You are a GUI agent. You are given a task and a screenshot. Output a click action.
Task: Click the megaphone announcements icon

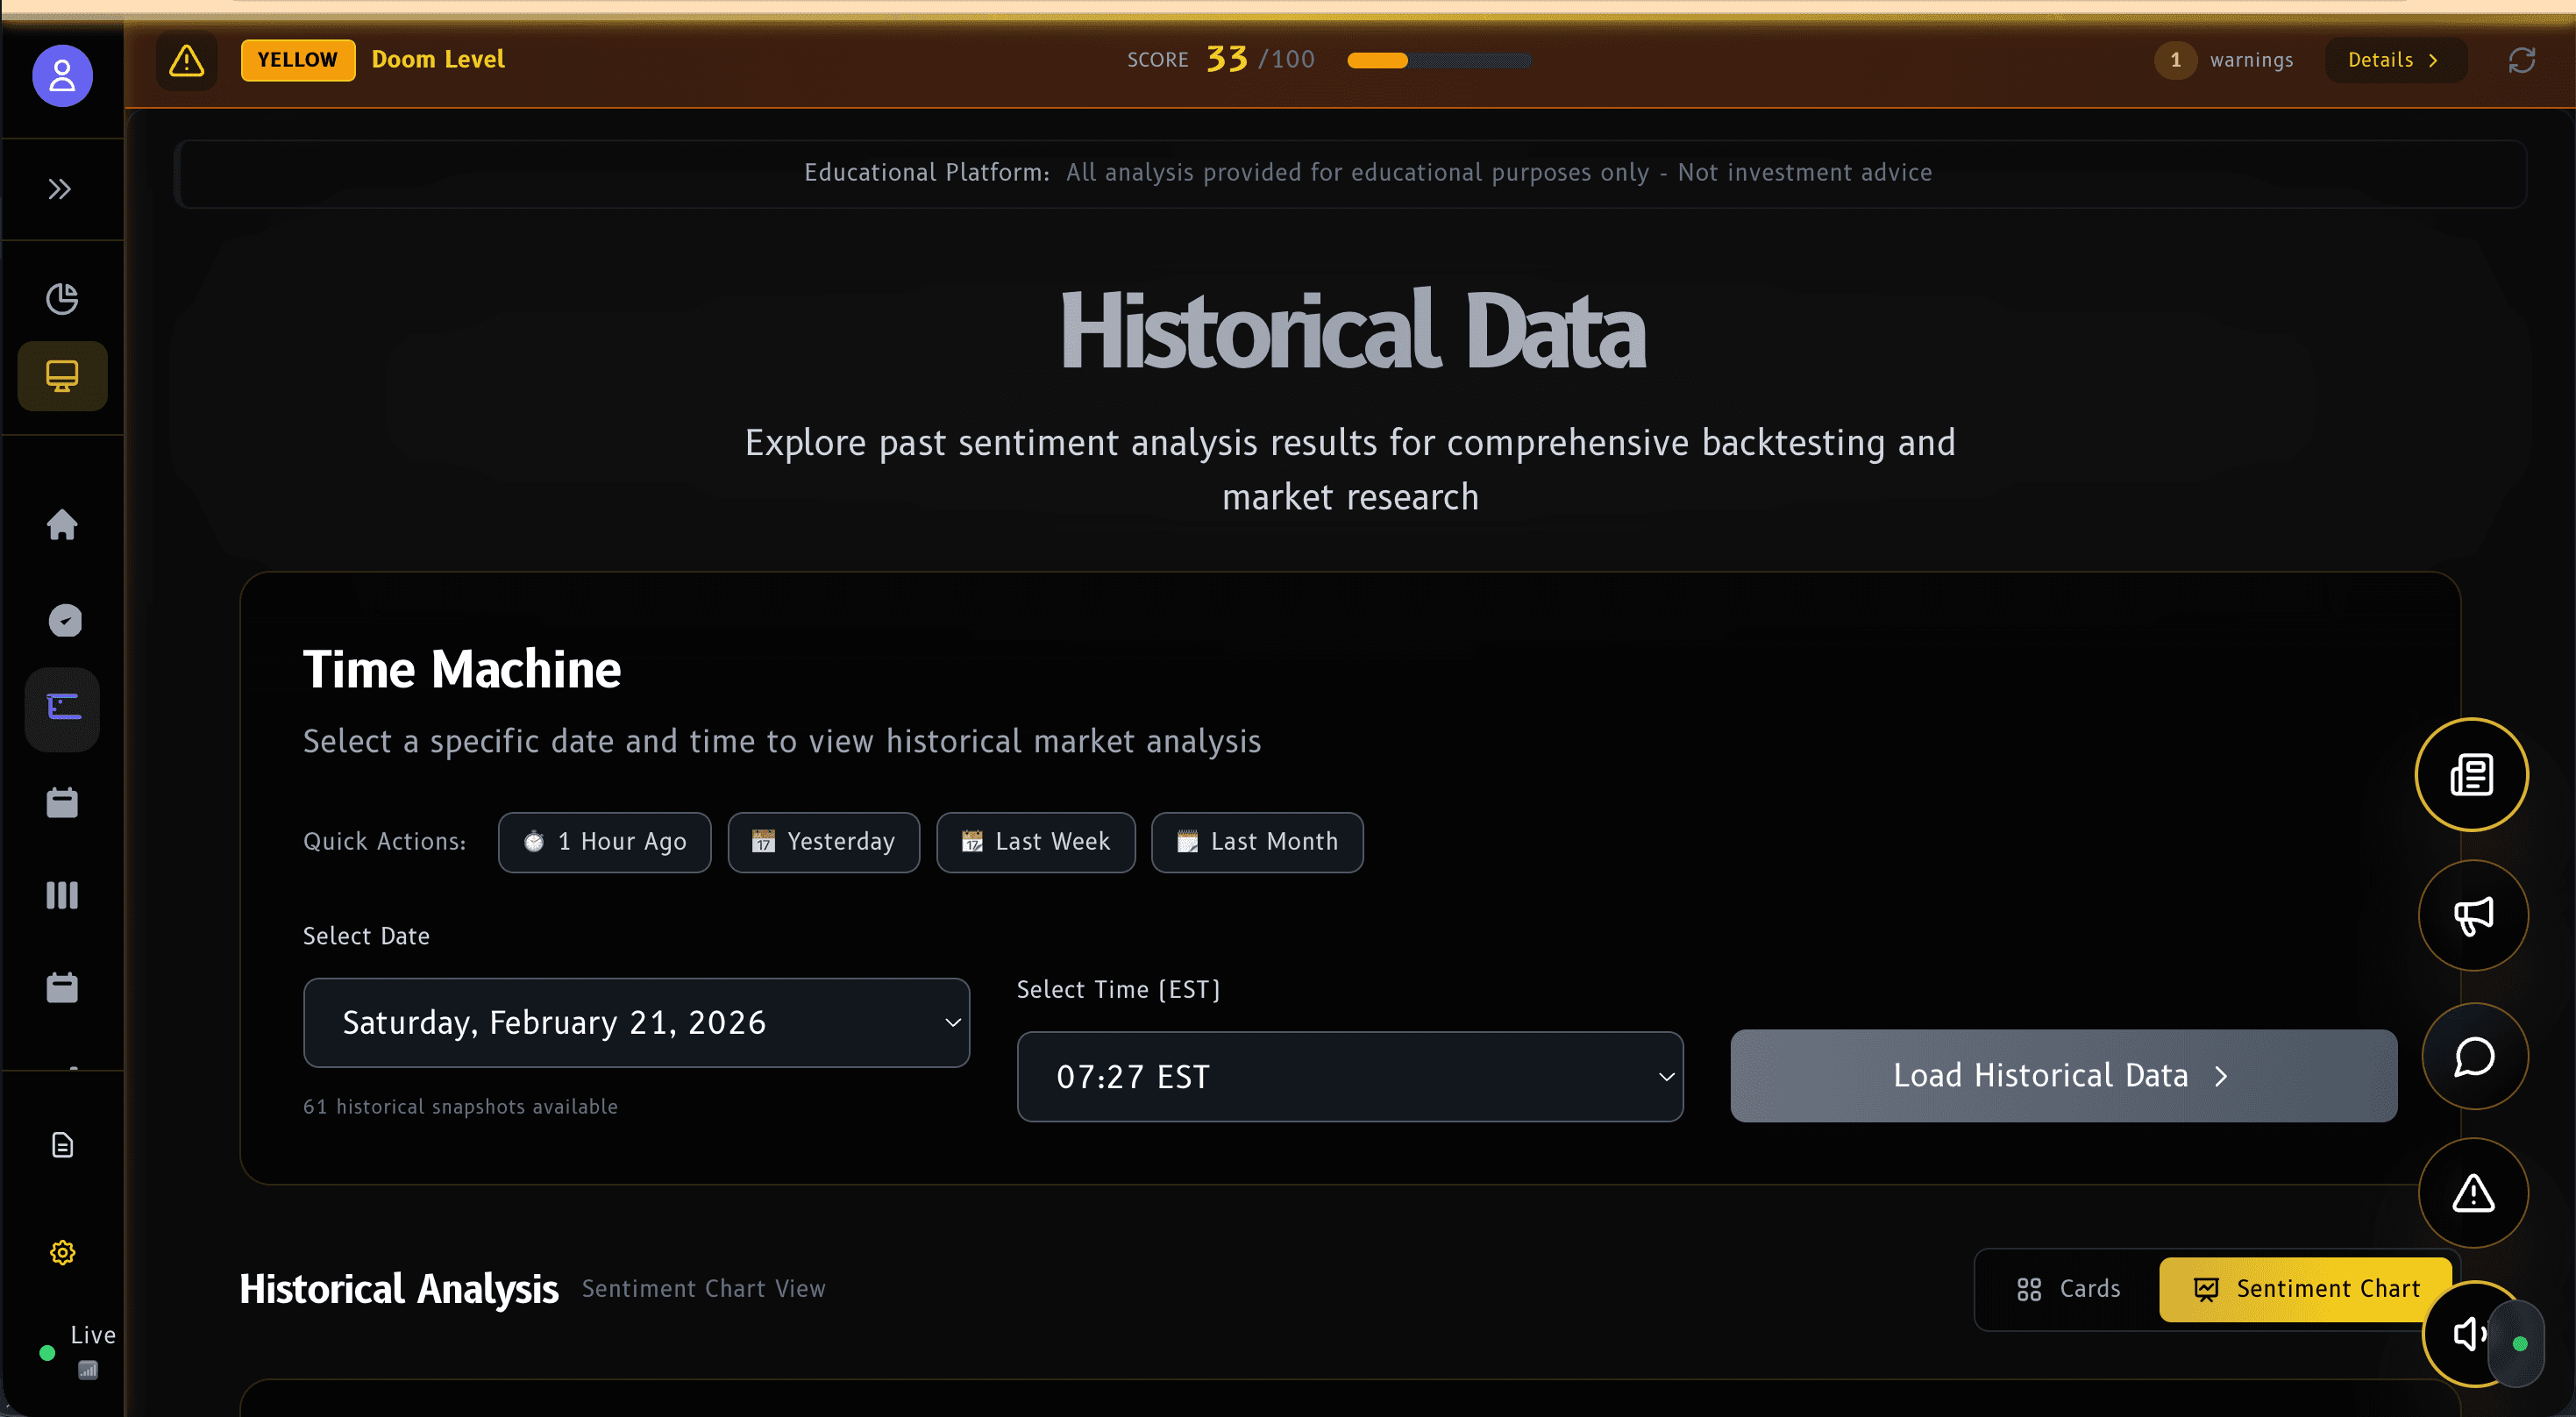[2473, 915]
